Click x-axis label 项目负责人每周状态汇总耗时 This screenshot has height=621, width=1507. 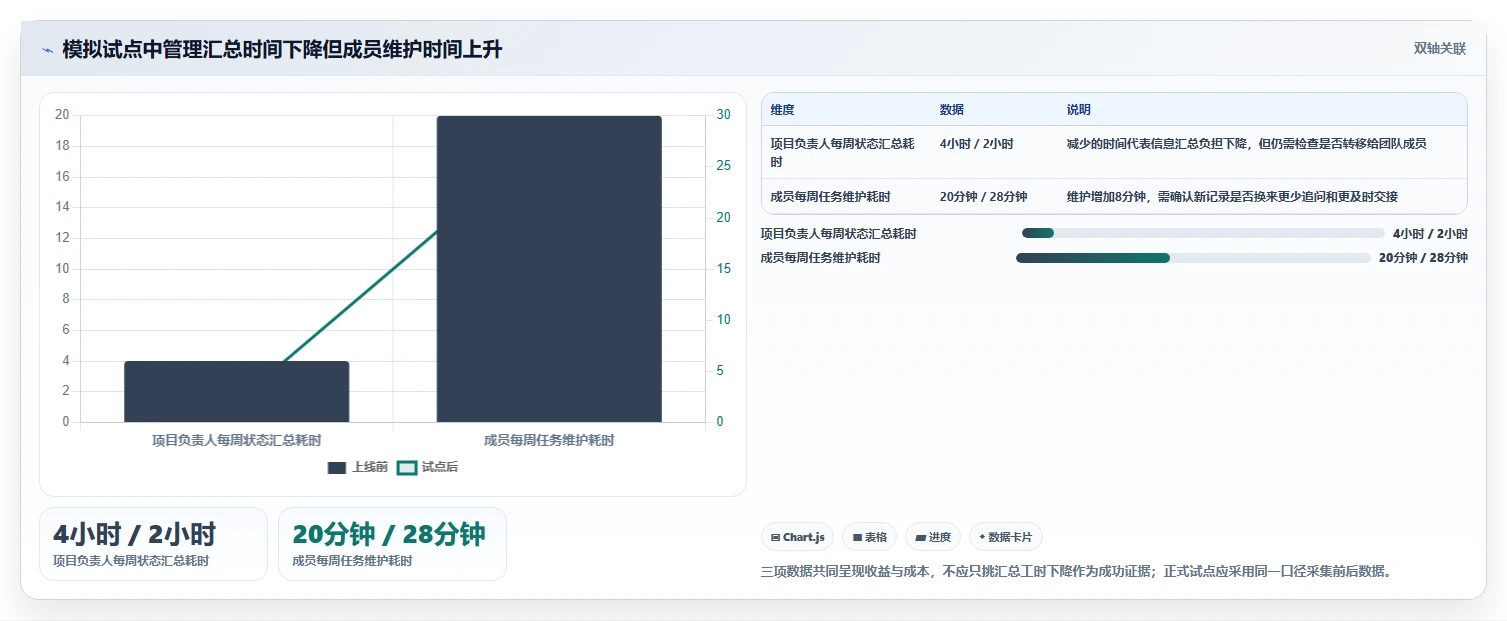237,440
